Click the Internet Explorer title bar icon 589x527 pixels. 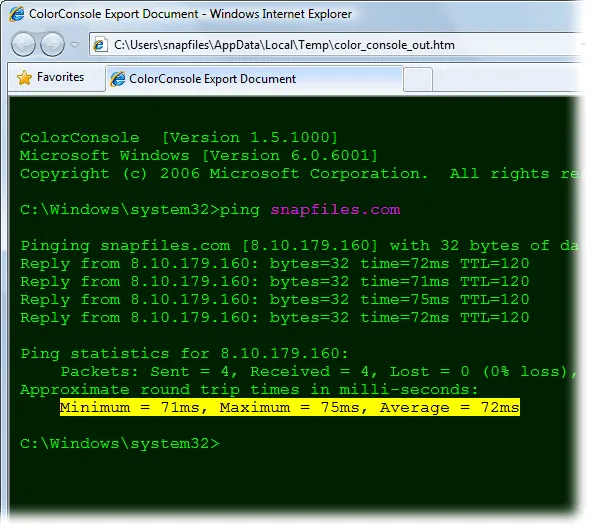pyautogui.click(x=17, y=14)
